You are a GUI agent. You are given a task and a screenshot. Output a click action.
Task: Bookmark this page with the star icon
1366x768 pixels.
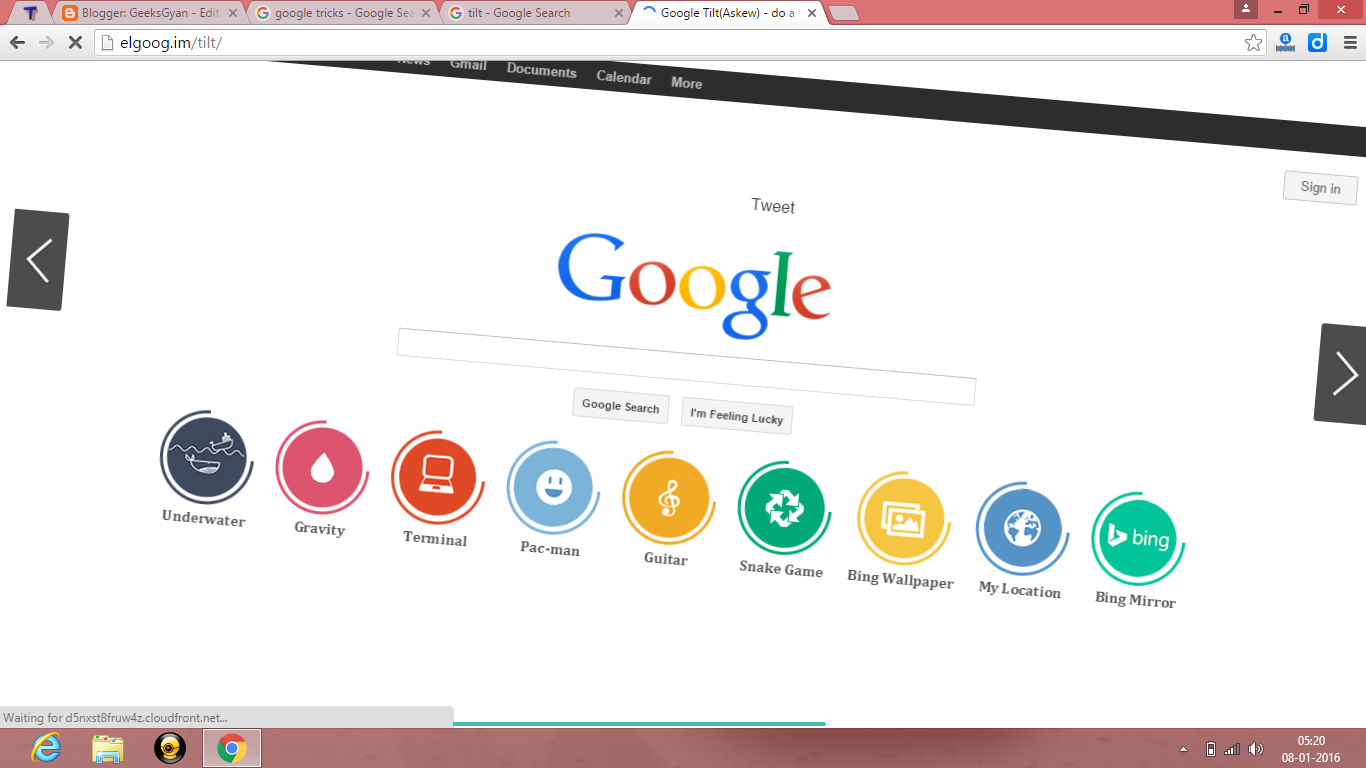(1253, 42)
